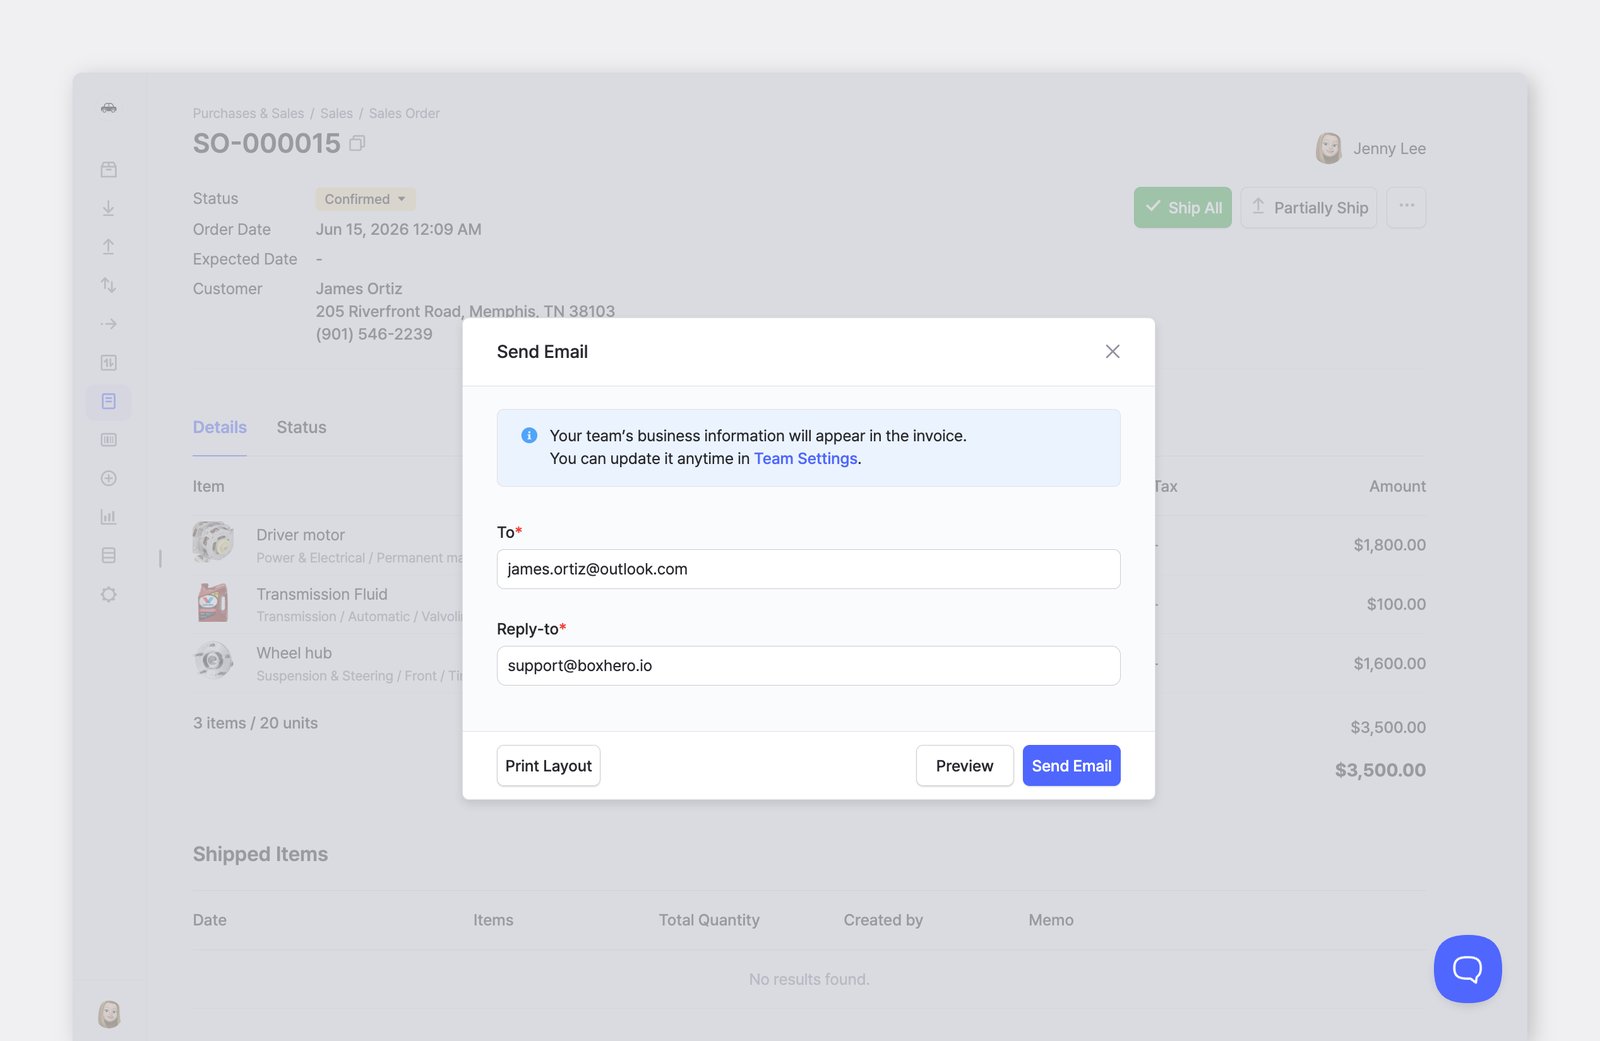This screenshot has height=1041, width=1600.
Task: Switch to the Status tab
Action: pos(301,427)
